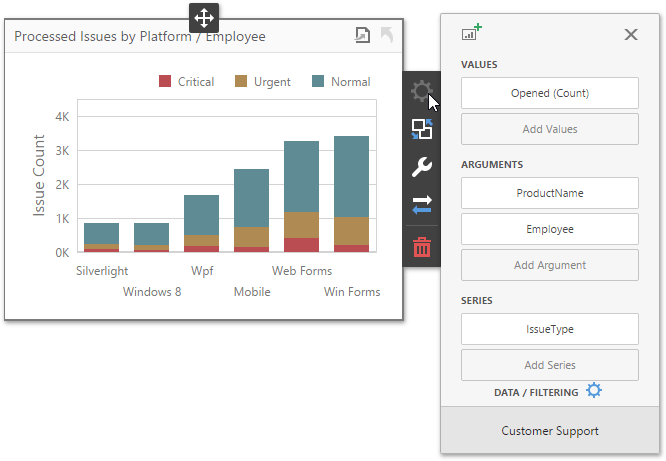
Task: Delete the chart with the trash icon
Action: [421, 247]
